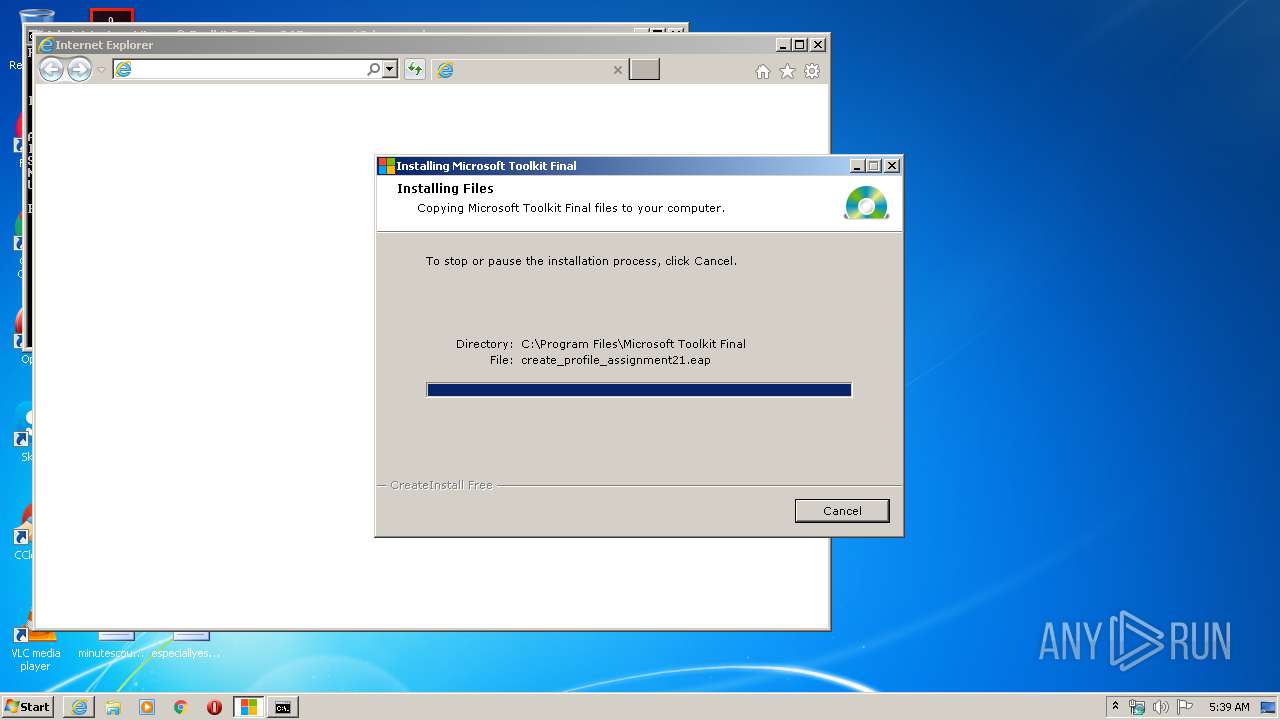The width and height of the screenshot is (1280, 720).
Task: Click Cancel in the Toolkit installer
Action: tap(842, 511)
